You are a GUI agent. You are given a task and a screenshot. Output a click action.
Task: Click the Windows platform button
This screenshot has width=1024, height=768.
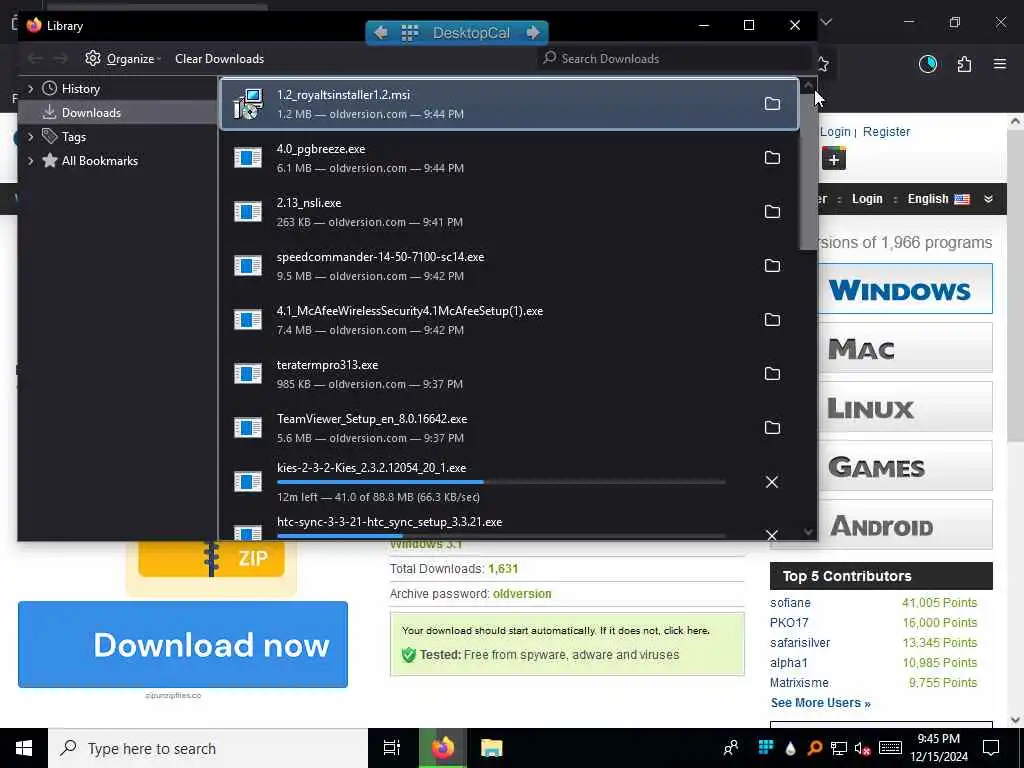point(904,289)
